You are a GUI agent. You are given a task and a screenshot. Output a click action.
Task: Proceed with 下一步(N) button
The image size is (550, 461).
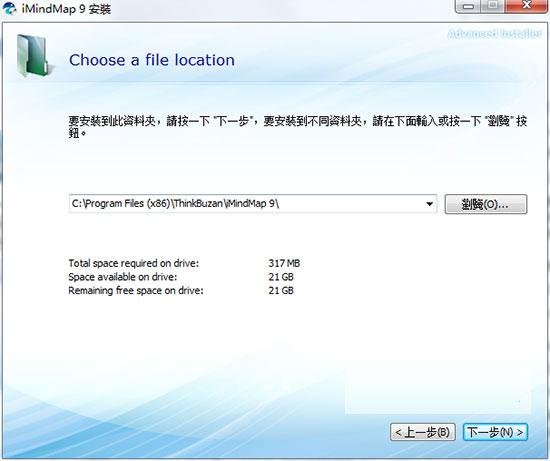[x=495, y=432]
